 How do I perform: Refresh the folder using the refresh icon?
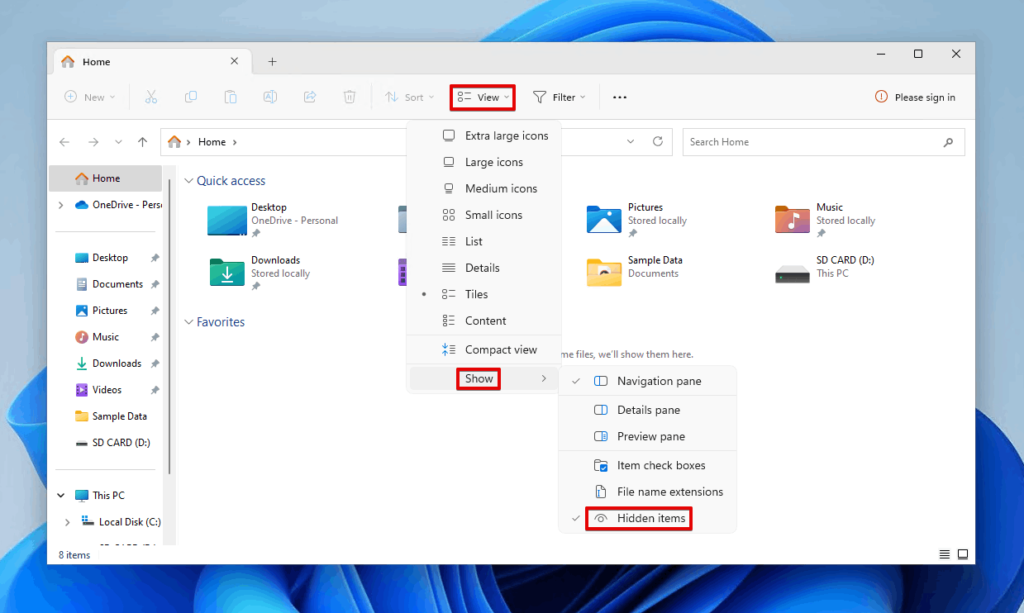pyautogui.click(x=658, y=141)
